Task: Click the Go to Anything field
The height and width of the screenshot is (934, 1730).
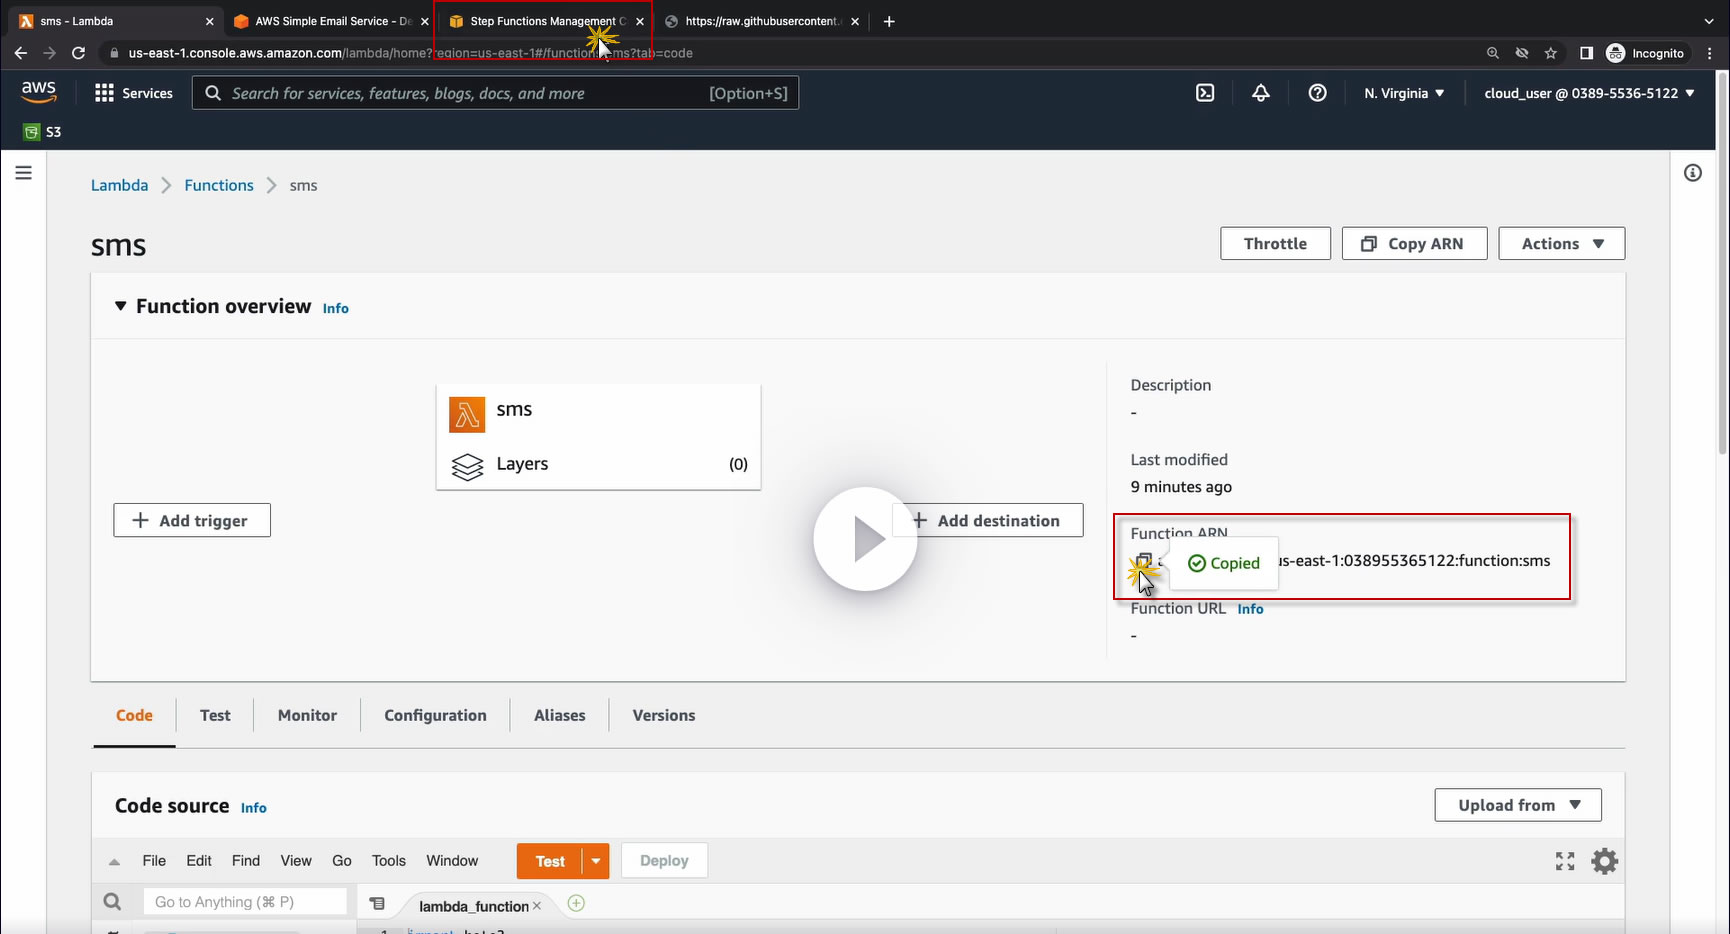Action: (245, 902)
